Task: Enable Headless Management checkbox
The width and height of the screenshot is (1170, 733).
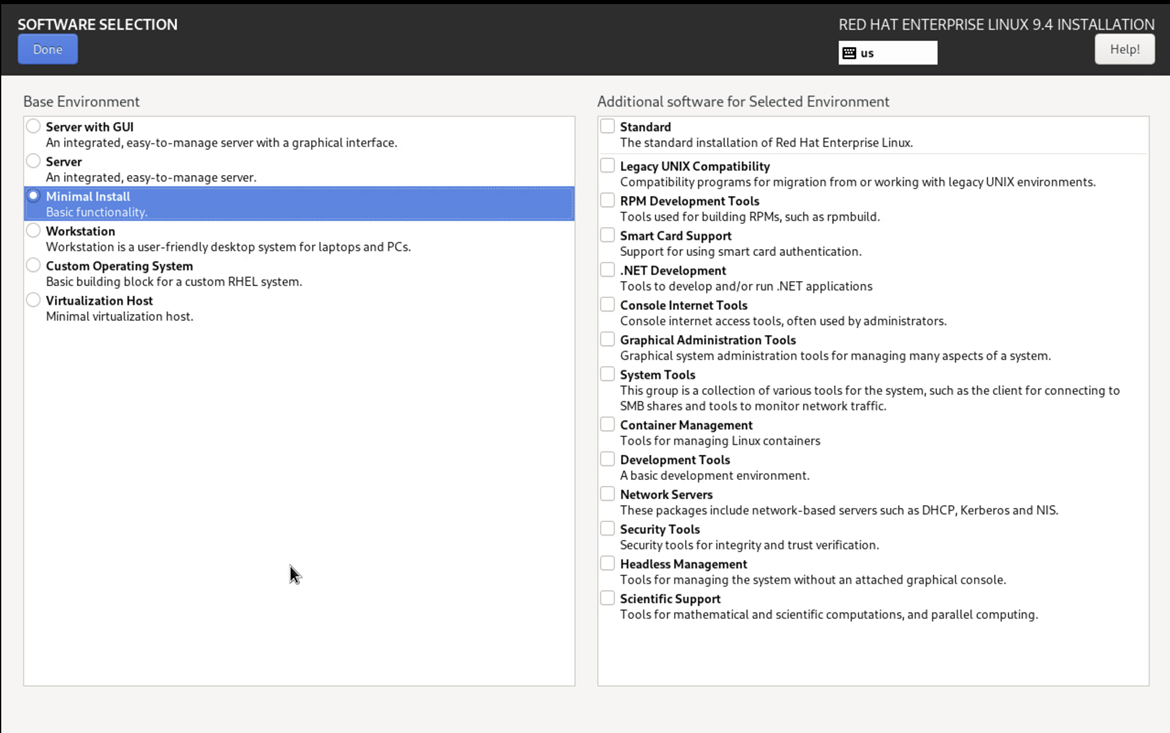Action: pos(607,563)
